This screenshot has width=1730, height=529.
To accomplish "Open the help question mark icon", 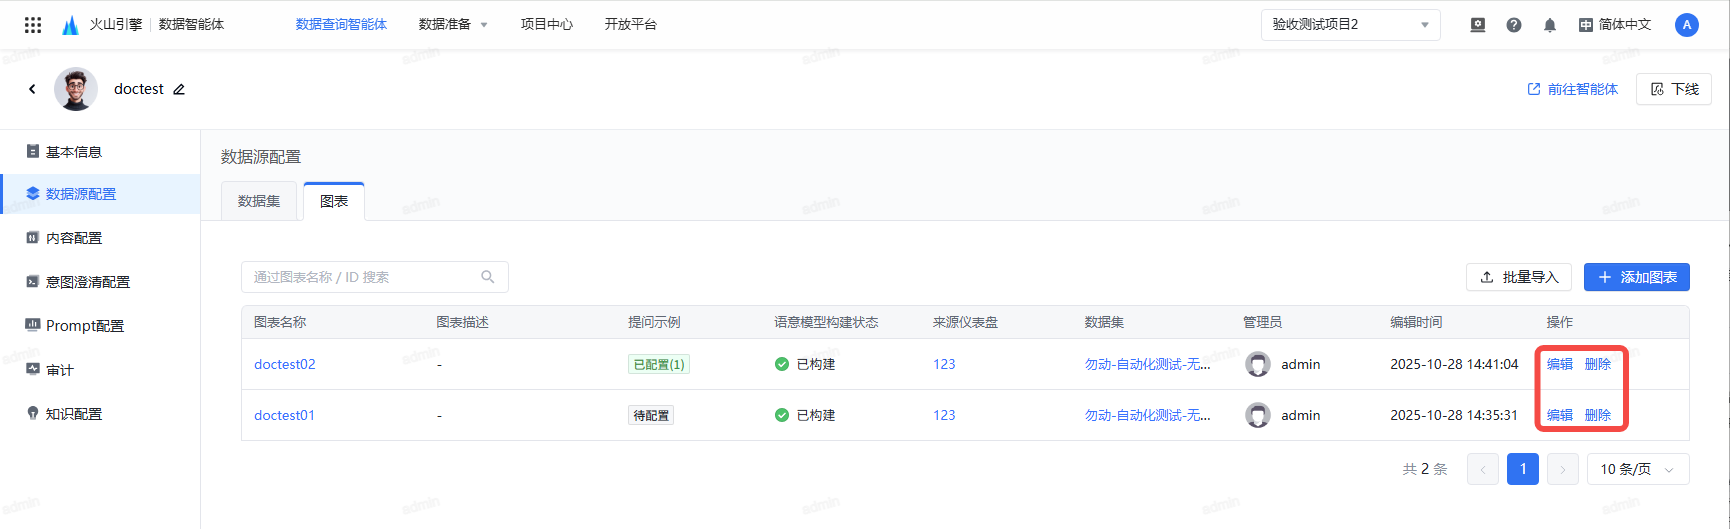I will click(x=1513, y=25).
